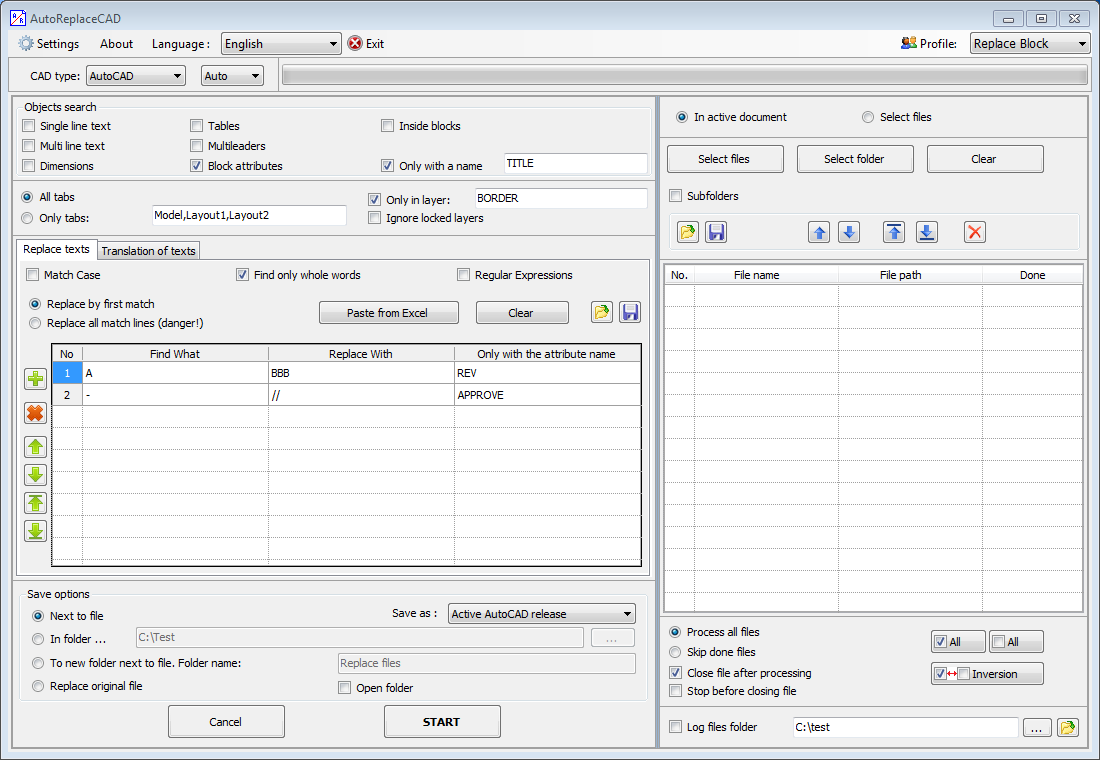This screenshot has height=760, width=1100.
Task: Click the AutoReplaceCAD title bar app icon
Action: [18, 18]
